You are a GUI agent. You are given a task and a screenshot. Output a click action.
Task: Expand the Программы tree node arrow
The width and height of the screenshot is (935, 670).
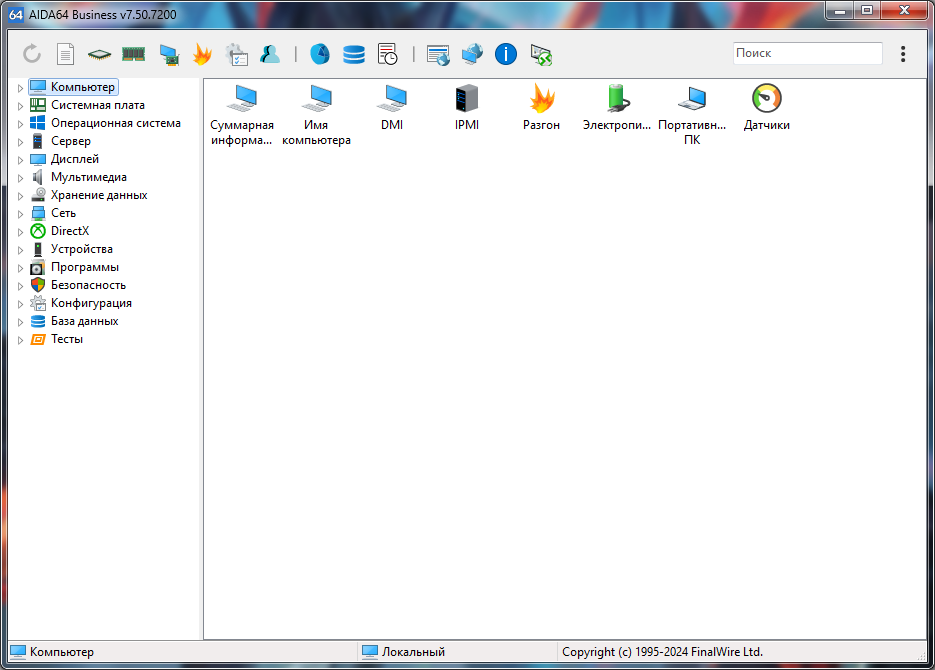tap(20, 268)
